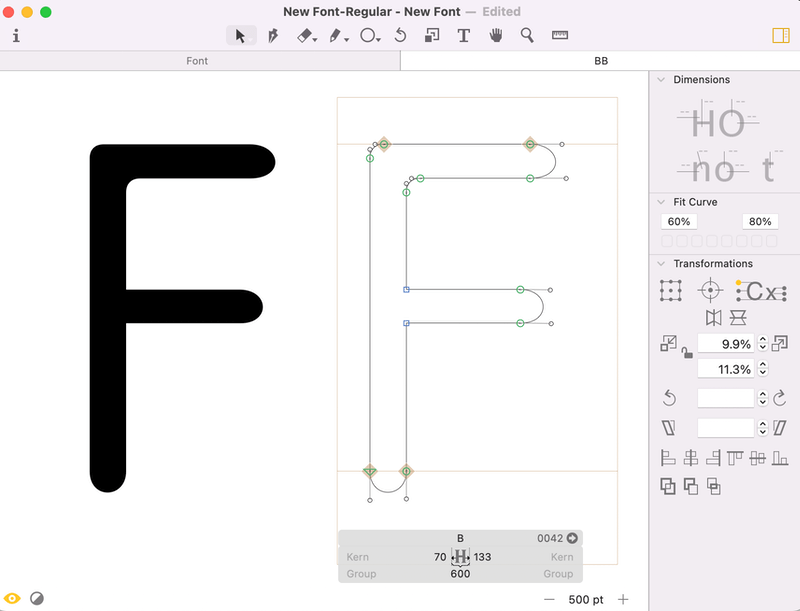Select the BB edit tab
The image size is (800, 611).
tap(600, 61)
